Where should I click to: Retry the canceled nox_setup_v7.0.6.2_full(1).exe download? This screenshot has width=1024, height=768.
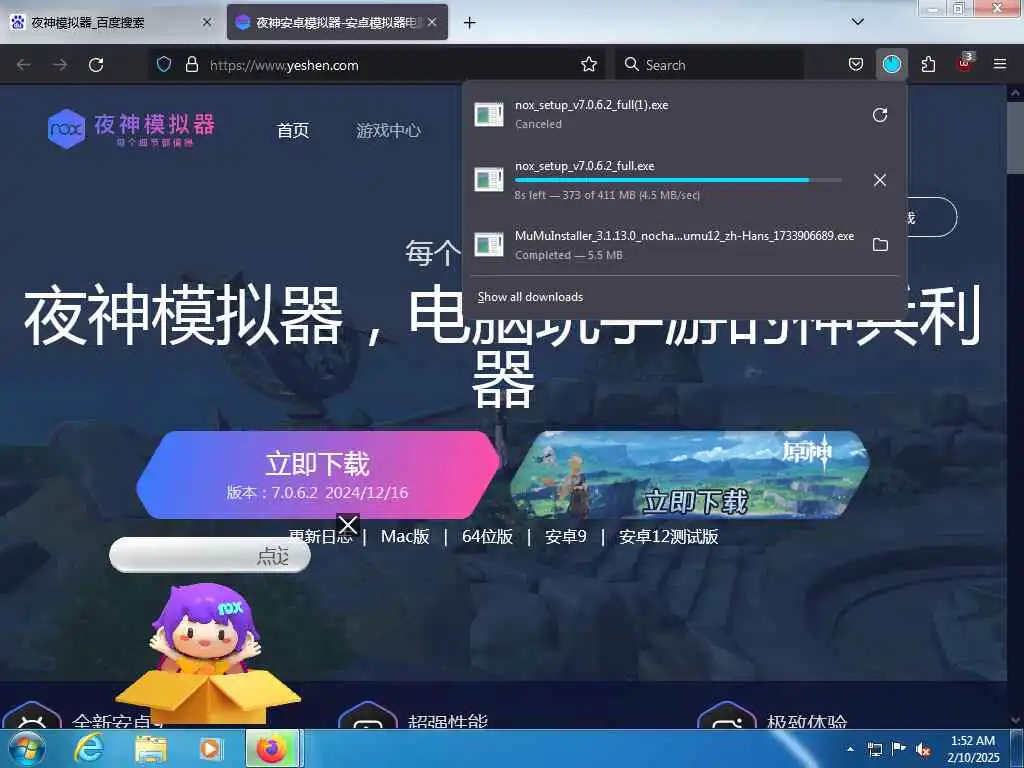(x=880, y=115)
